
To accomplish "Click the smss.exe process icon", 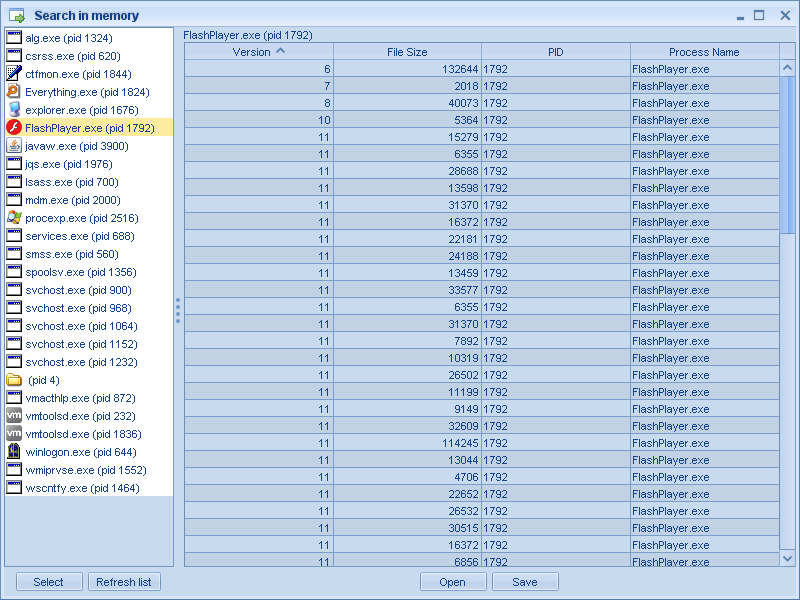I will pyautogui.click(x=14, y=254).
